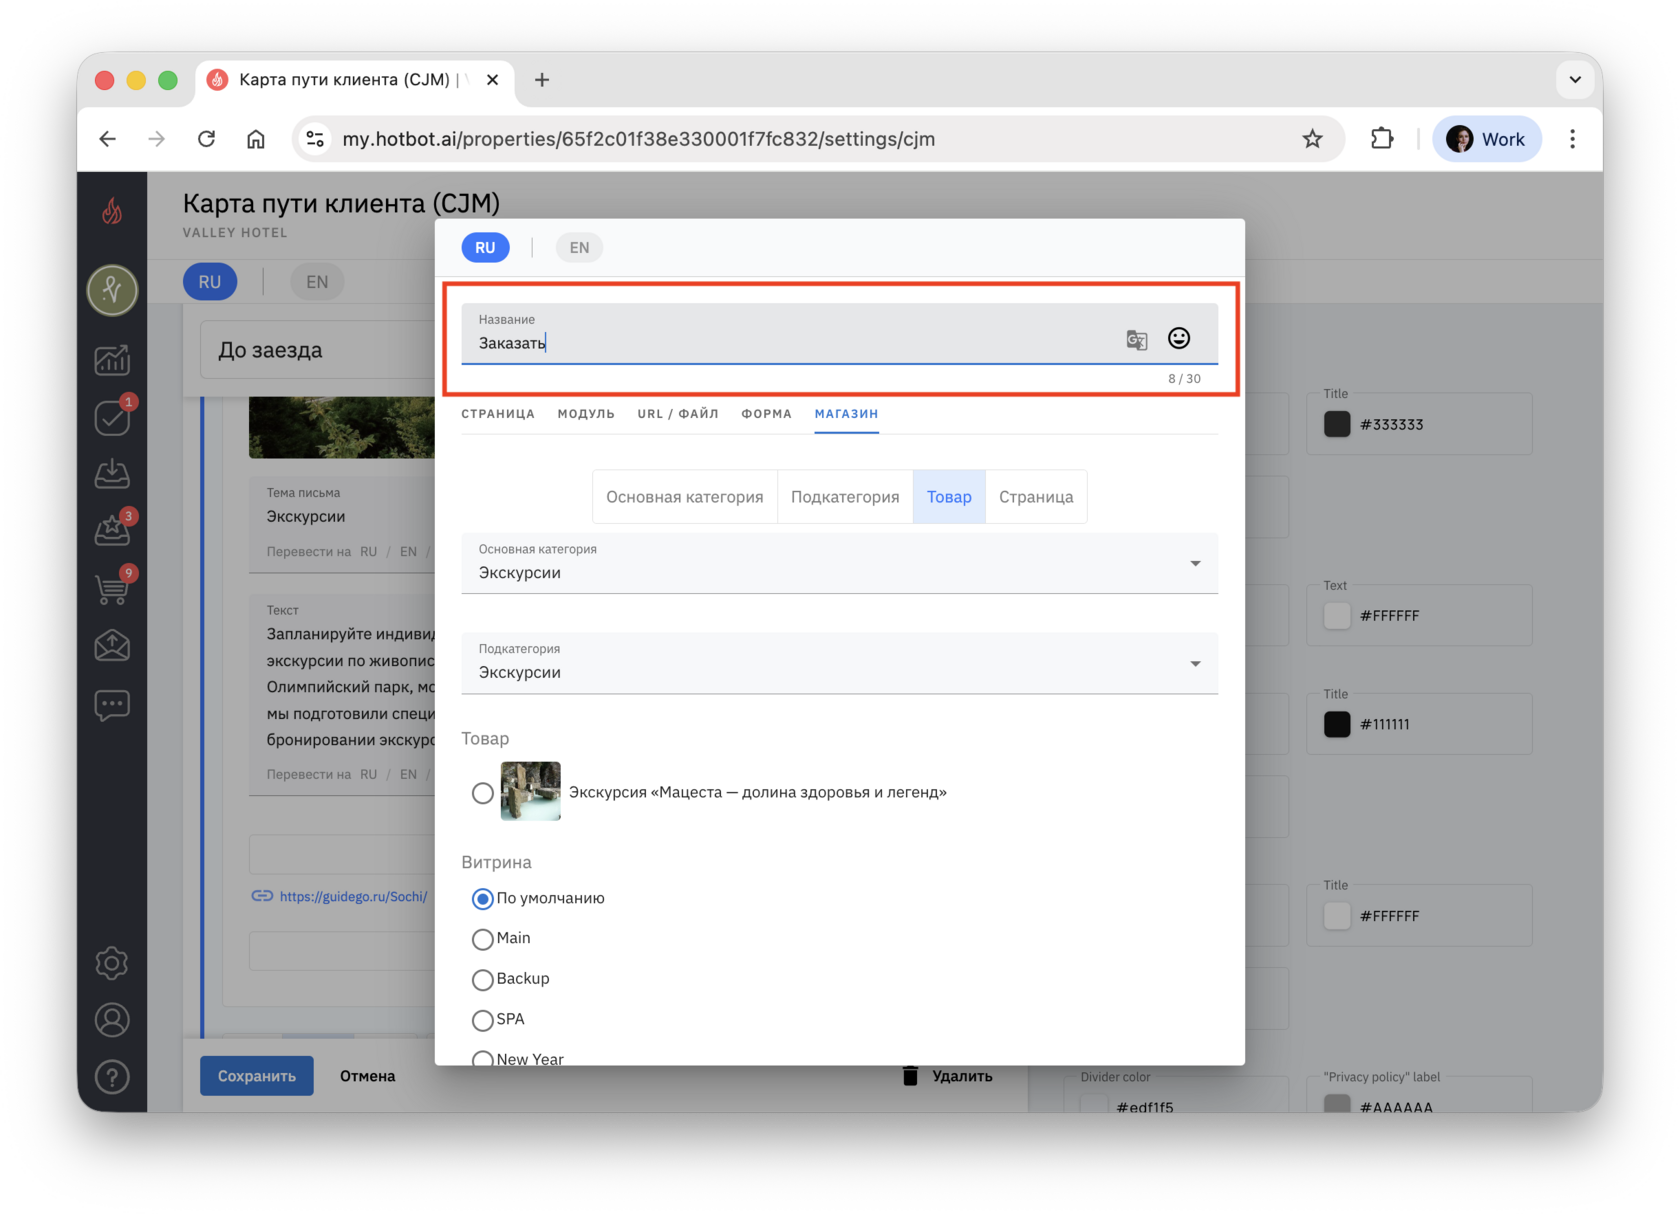Click the address bar URL
Viewport: 1680px width, 1214px height.
(x=639, y=139)
